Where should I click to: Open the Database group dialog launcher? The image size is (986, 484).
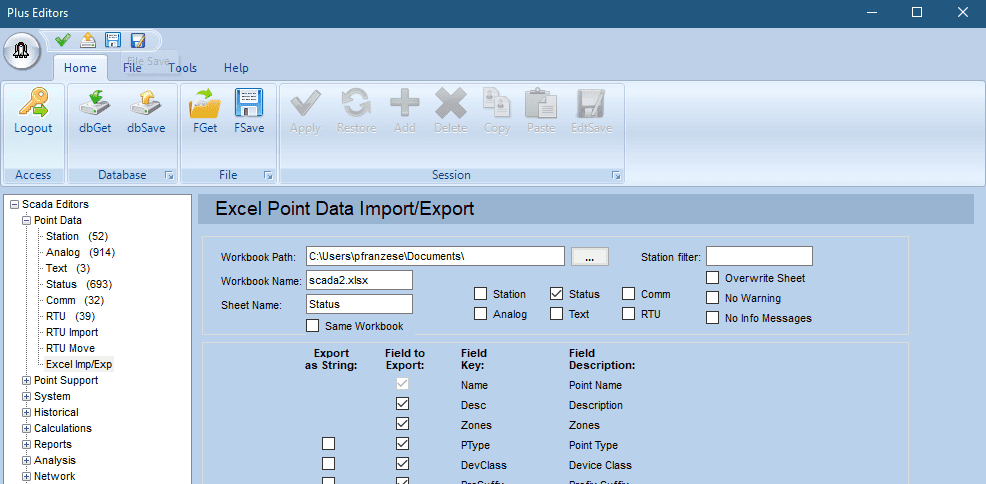(x=169, y=176)
